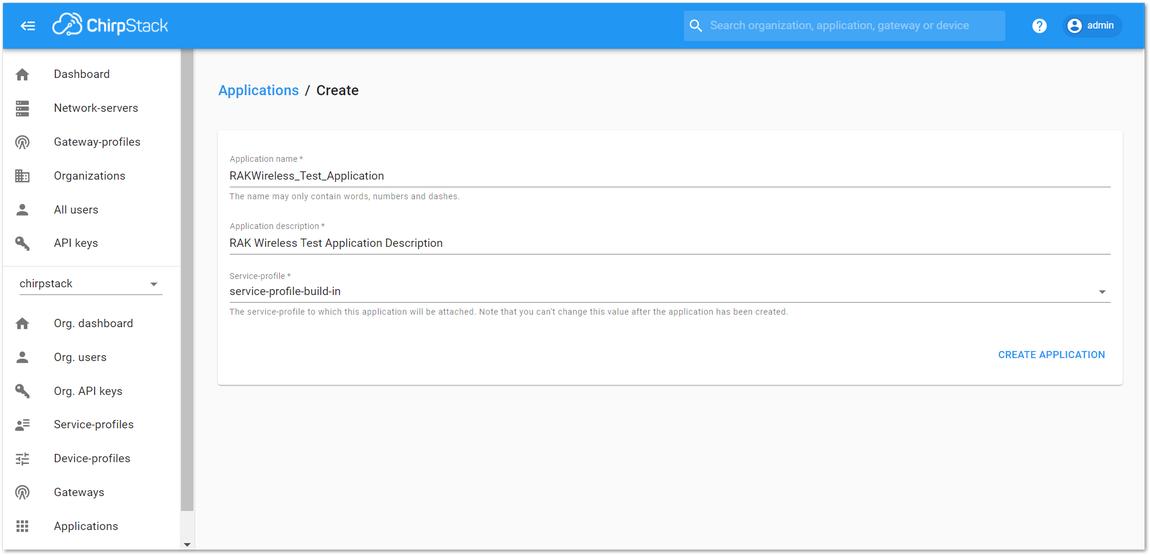Click the Org. dashboard home icon

(23, 323)
